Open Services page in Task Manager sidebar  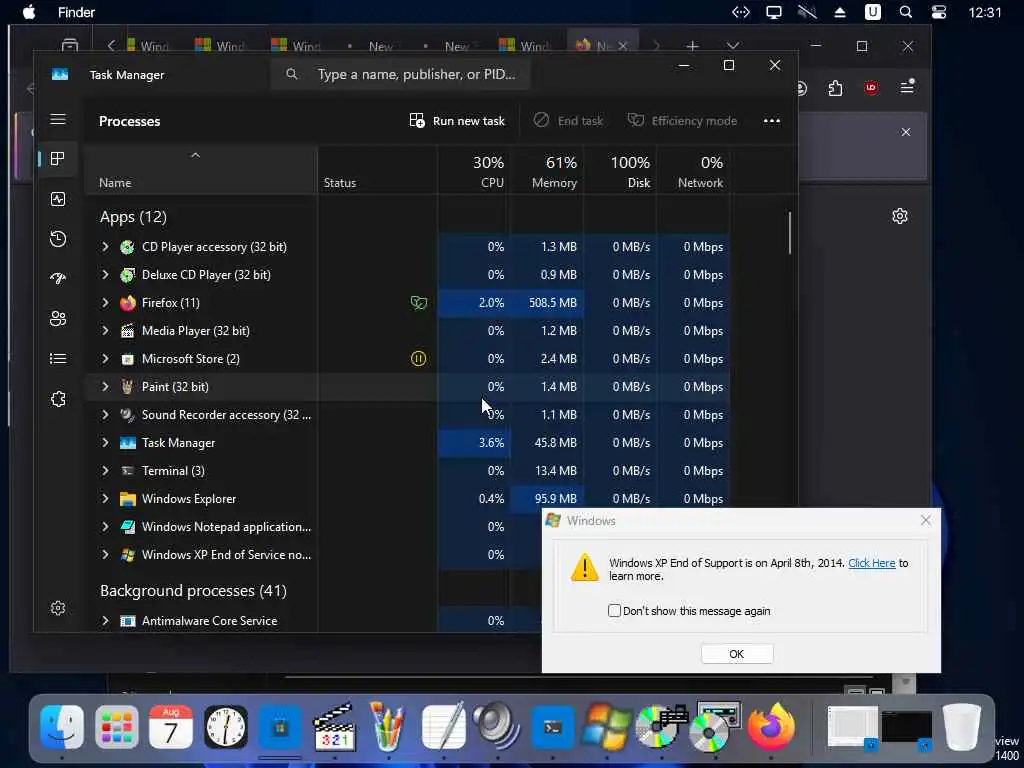tap(58, 398)
